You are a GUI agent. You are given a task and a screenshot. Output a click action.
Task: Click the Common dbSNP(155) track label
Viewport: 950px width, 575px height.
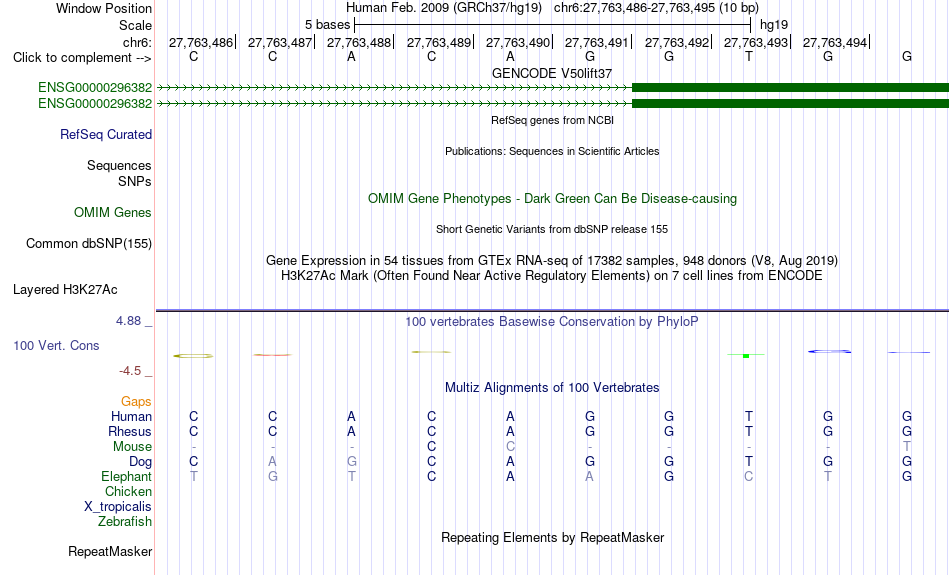88,244
